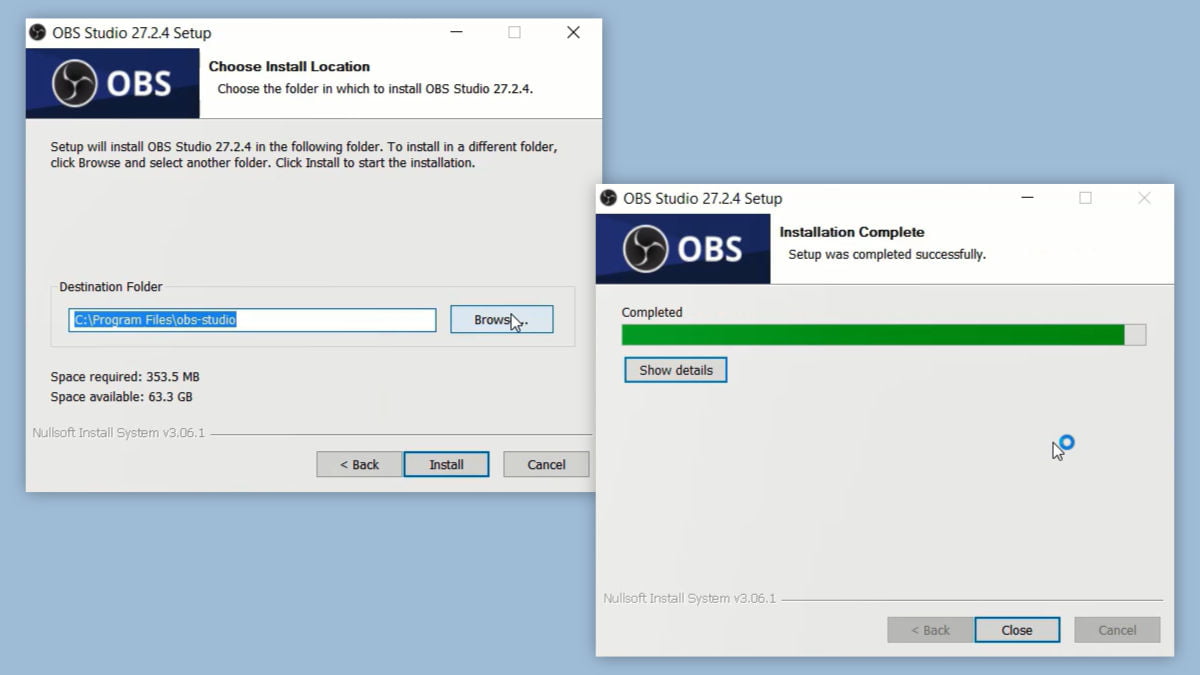
Task: Click the 'Destination Folder' group label
Action: click(111, 287)
